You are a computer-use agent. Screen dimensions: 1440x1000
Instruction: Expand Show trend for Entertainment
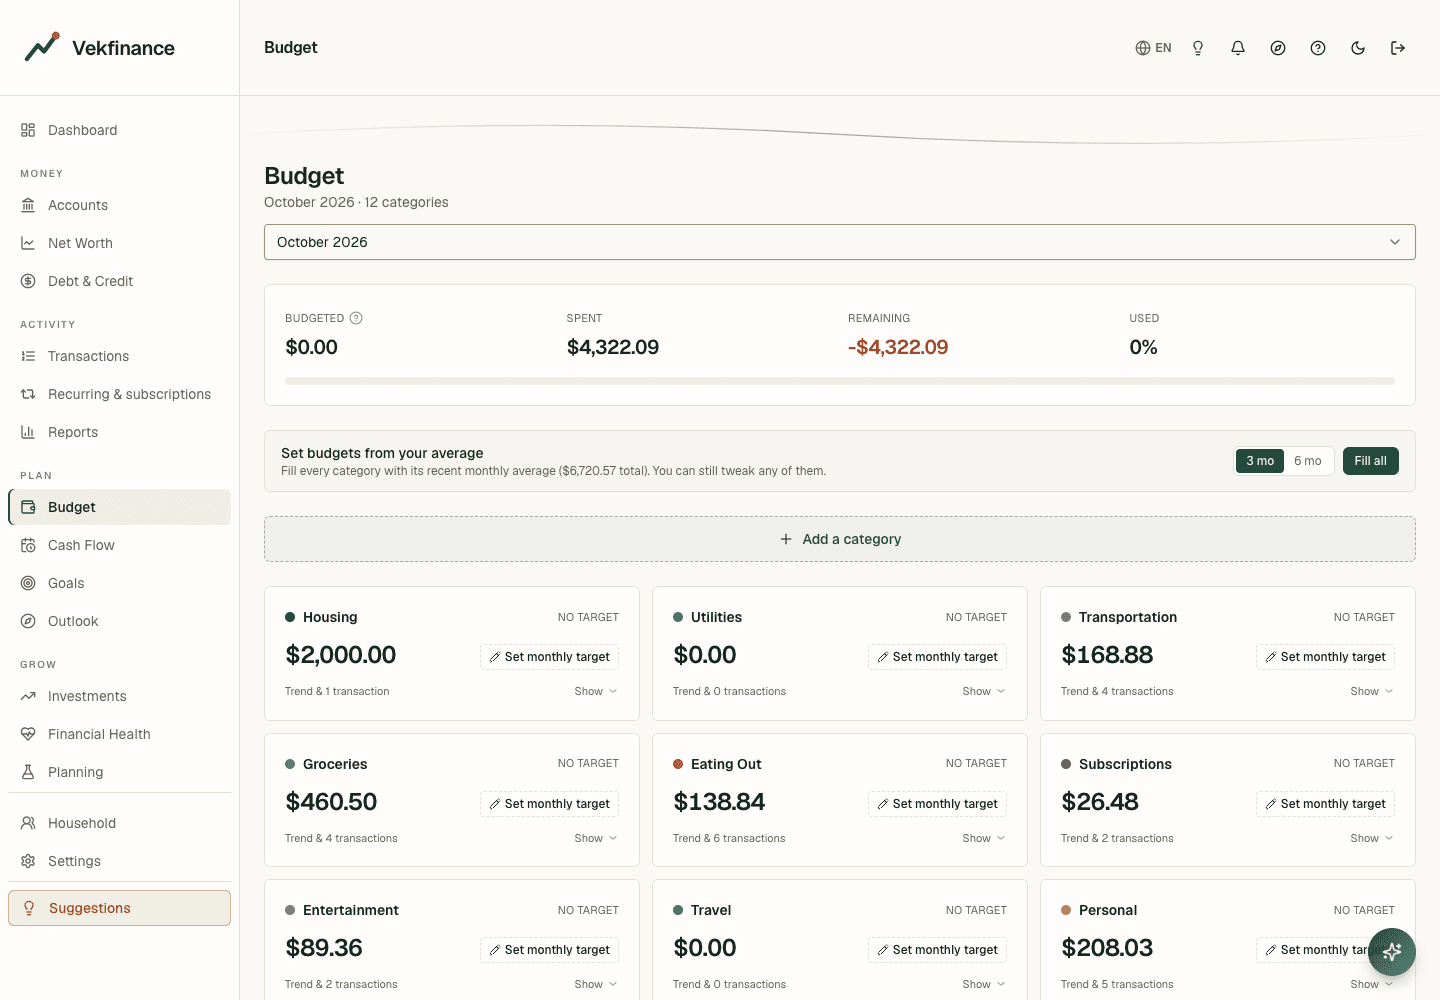[596, 984]
